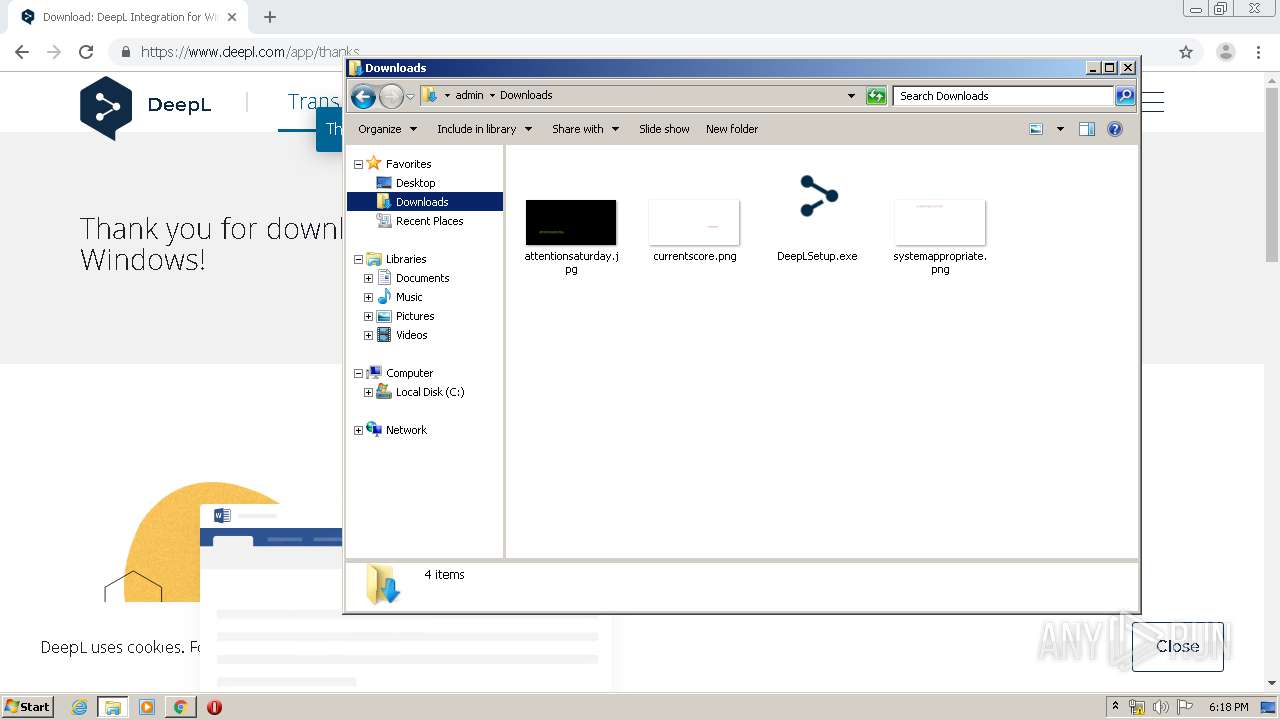Viewport: 1280px width, 720px height.
Task: Click the Action Center flag tray icon
Action: tap(1184, 707)
